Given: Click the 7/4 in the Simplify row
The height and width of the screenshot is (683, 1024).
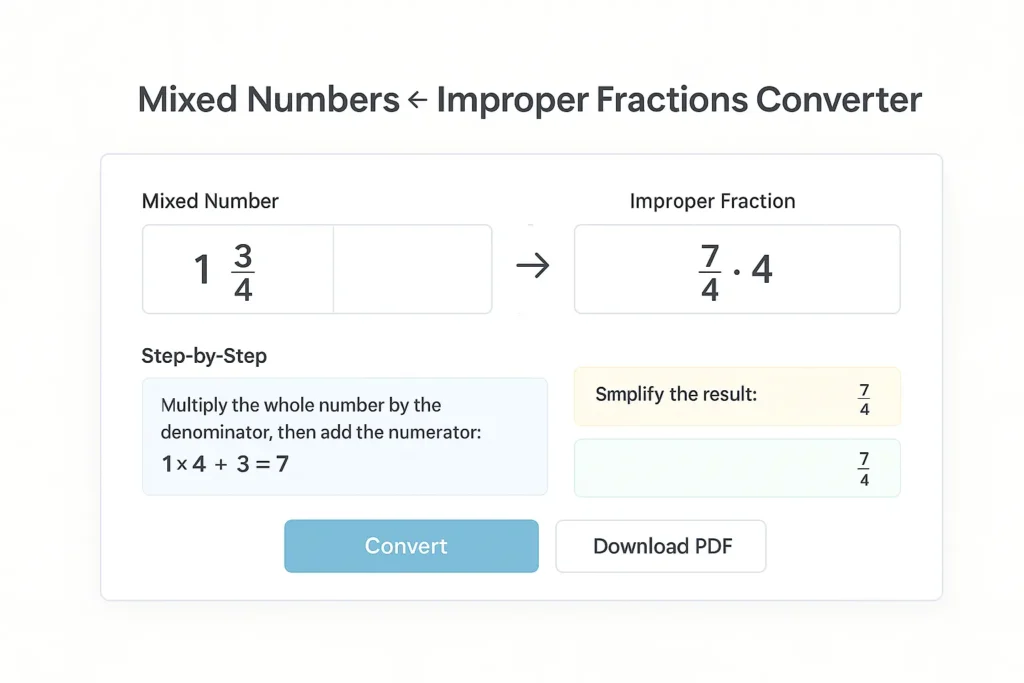Looking at the screenshot, I should click(866, 396).
